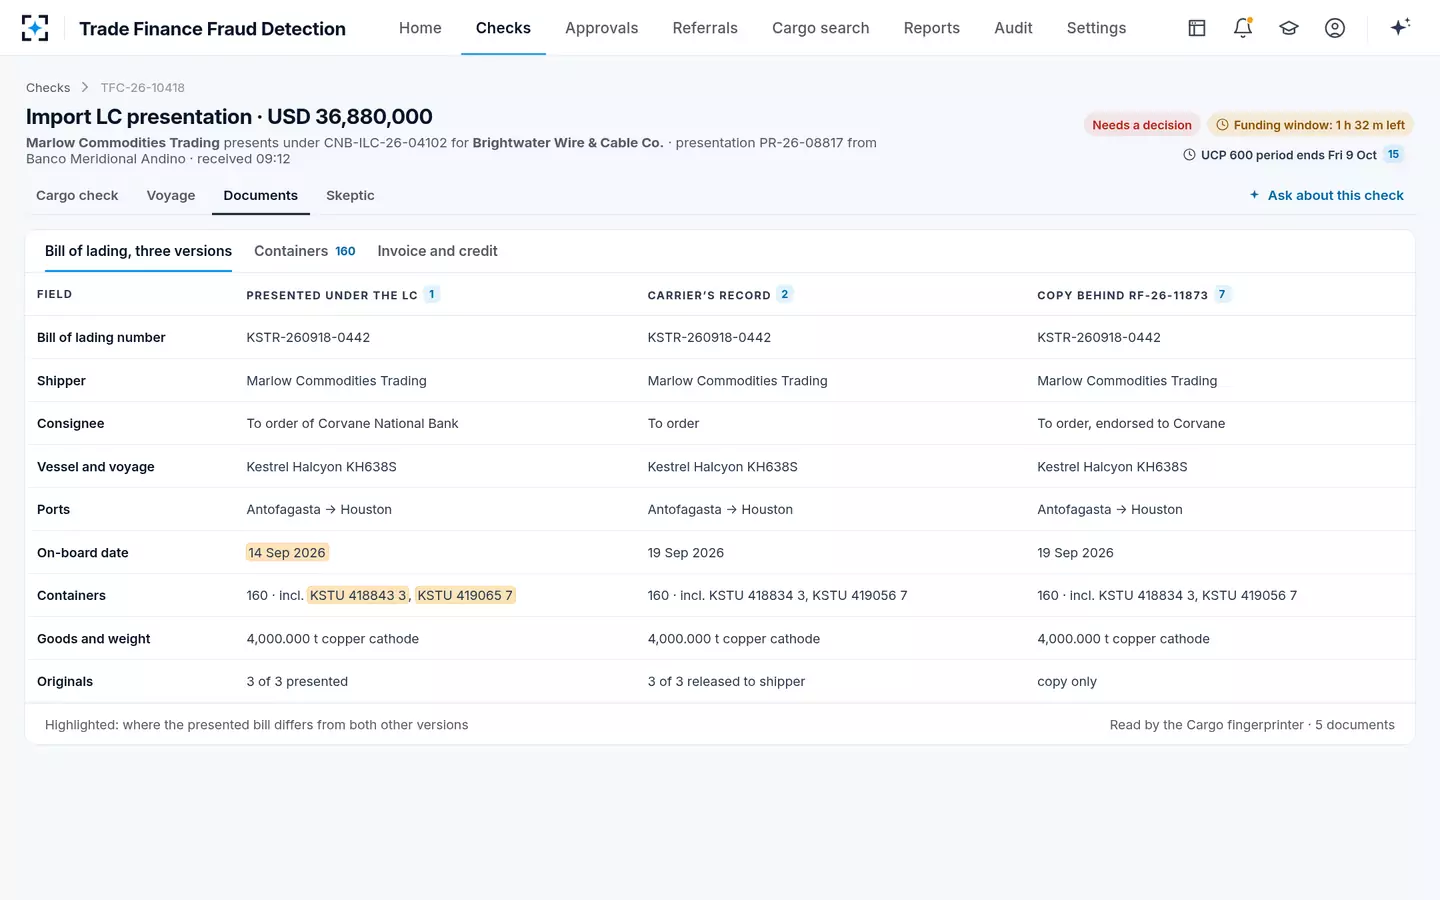Click highlighted container number KSTU 418843 3
This screenshot has height=900, width=1440.
pos(358,596)
